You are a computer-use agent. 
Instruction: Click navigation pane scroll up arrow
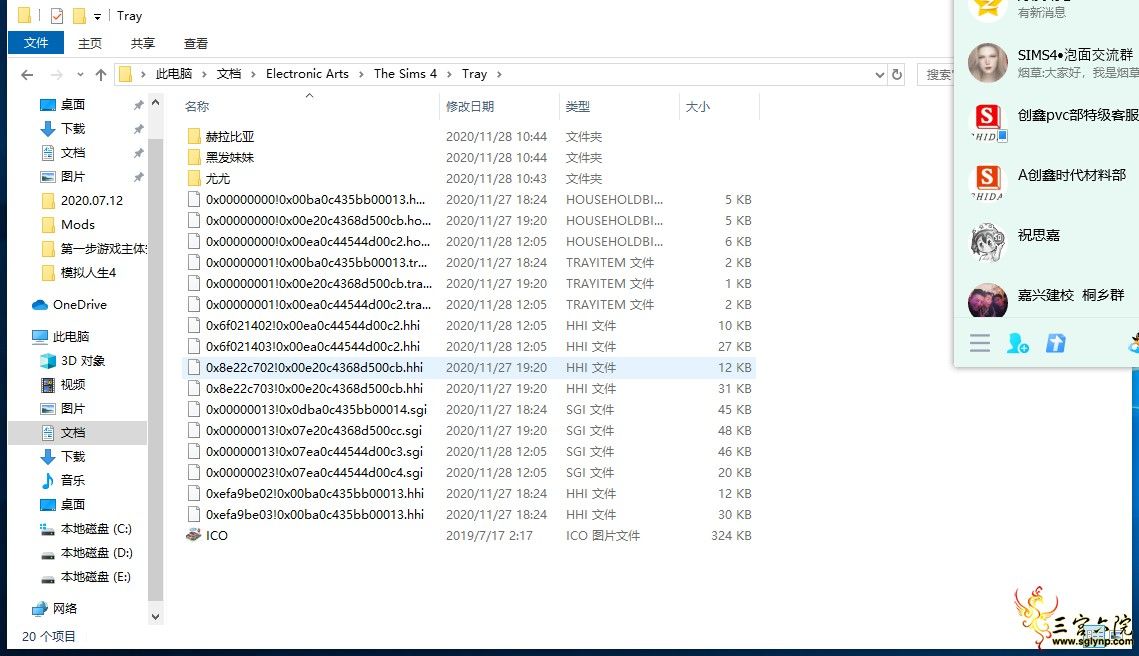coord(155,103)
